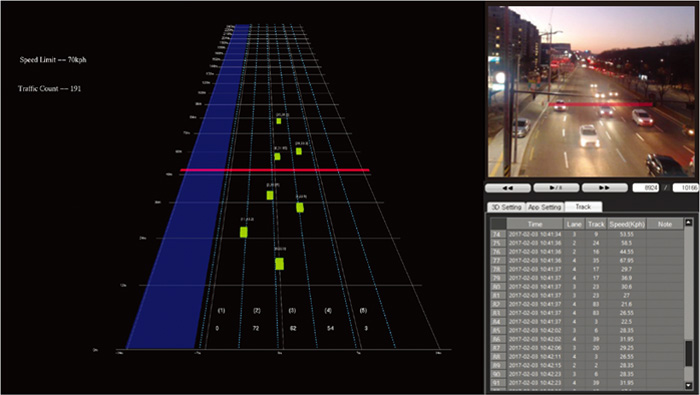
Task: Select row 91 header in track table
Action: tap(498, 383)
